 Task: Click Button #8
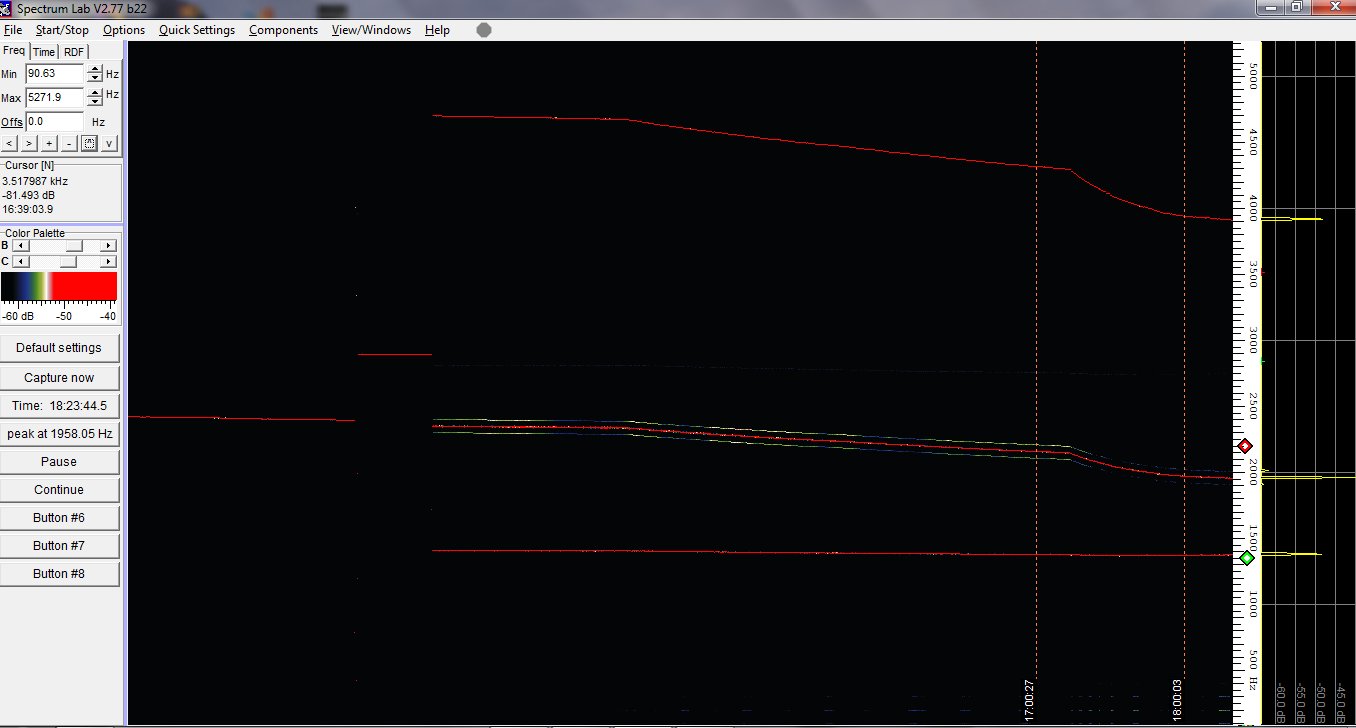coord(59,574)
